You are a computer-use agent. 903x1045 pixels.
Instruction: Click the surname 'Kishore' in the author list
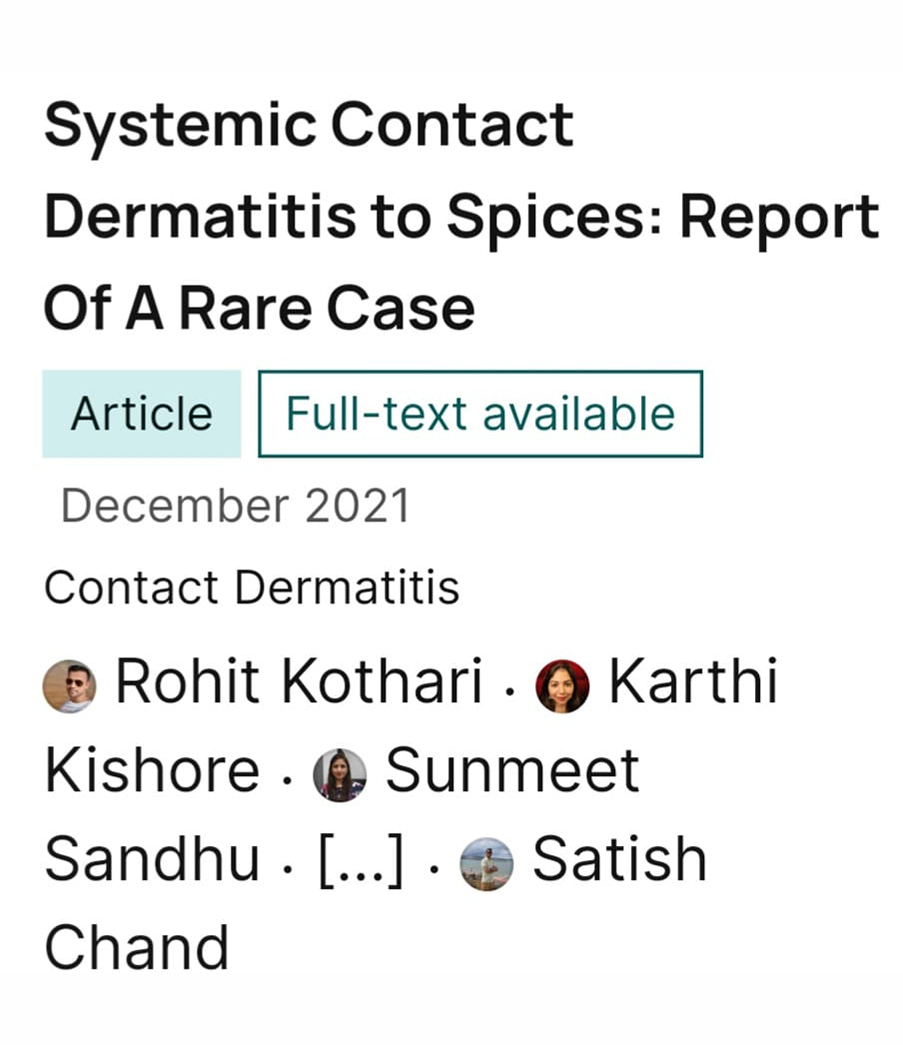click(152, 772)
